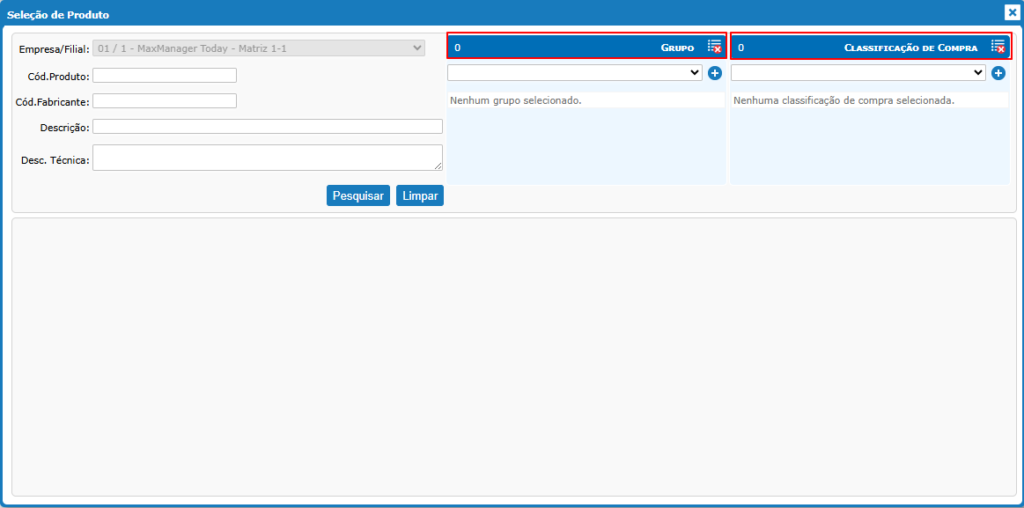This screenshot has width=1024, height=508.
Task: Click the Classificação de Compra header title
Action: (910, 48)
